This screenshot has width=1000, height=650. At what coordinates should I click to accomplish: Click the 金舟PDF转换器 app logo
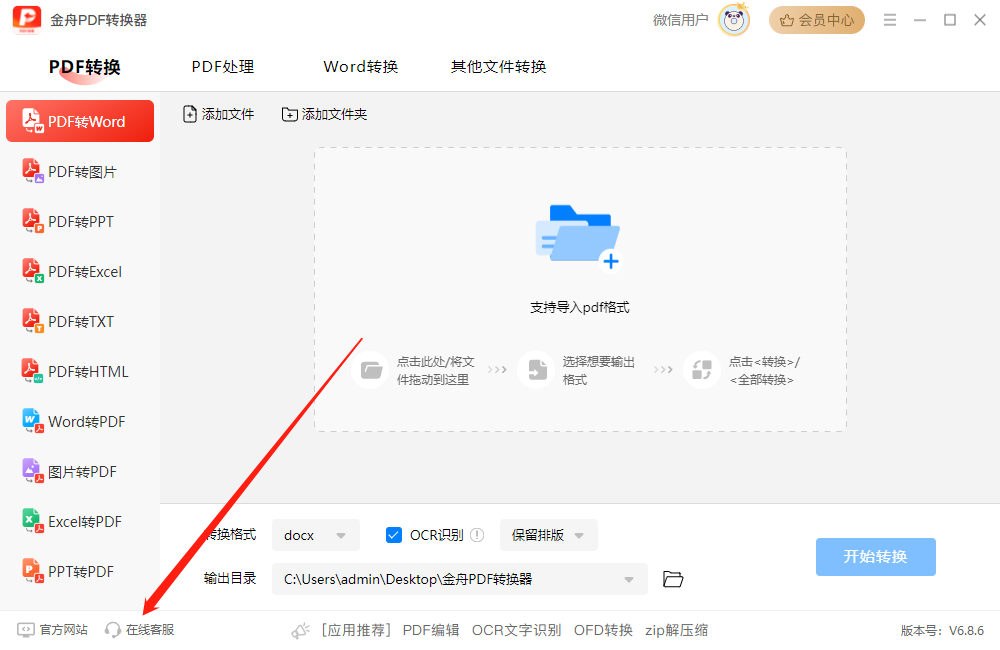click(x=27, y=20)
